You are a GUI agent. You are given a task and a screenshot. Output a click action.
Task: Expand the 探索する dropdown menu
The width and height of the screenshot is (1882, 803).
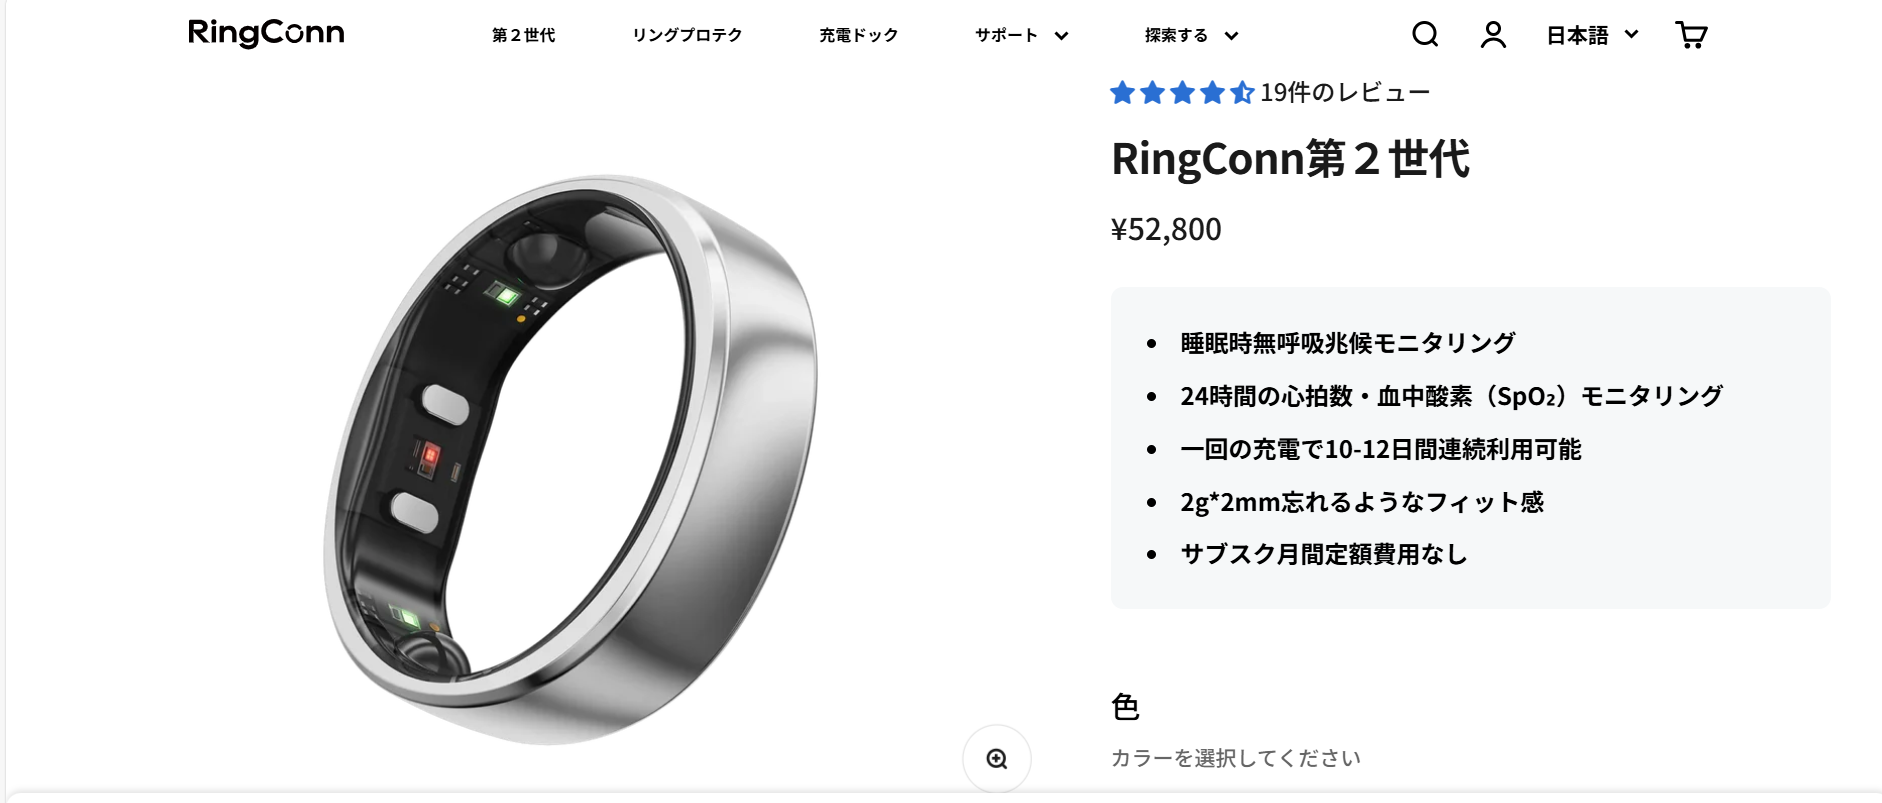(1192, 35)
